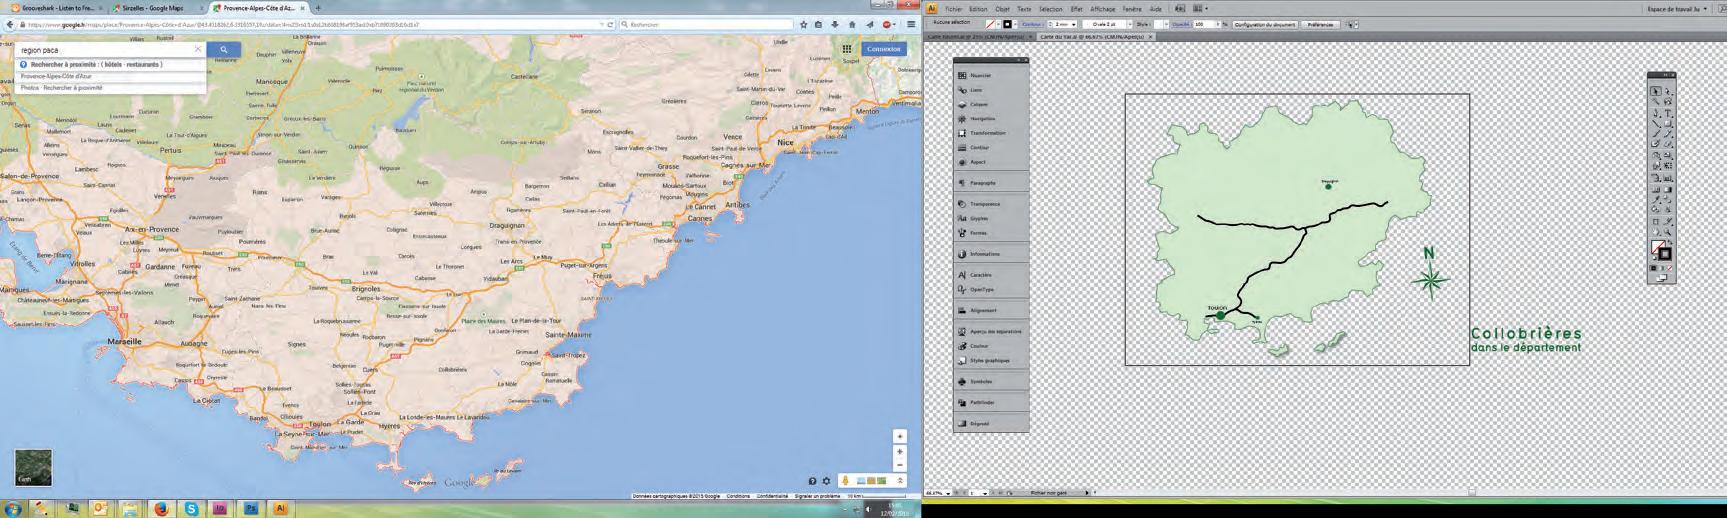The width and height of the screenshot is (1727, 518).
Task: Click the blue Google Maps search button
Action: click(224, 49)
